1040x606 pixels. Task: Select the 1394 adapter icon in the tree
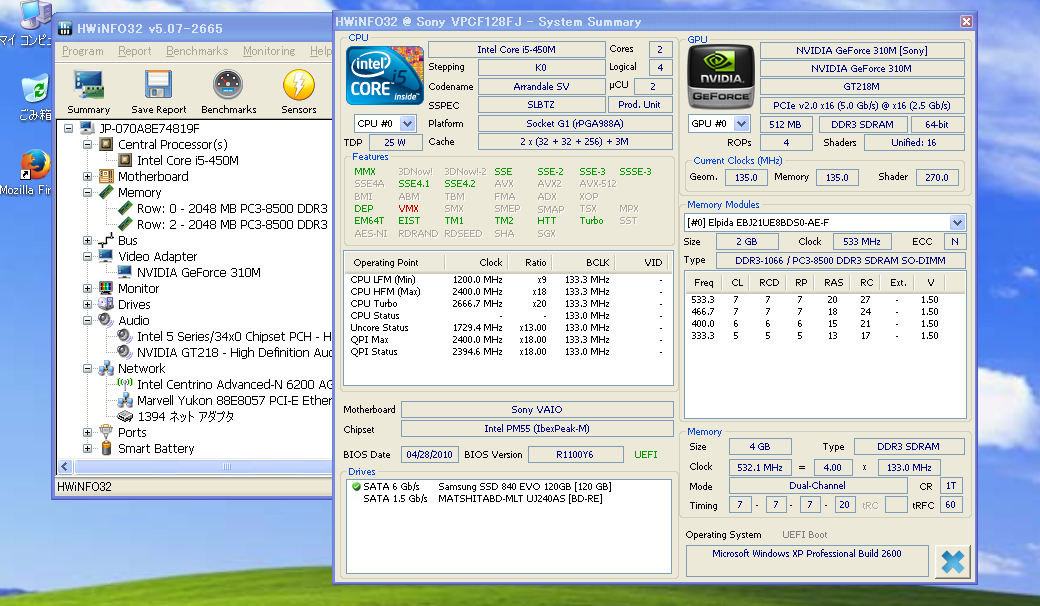pyautogui.click(x=125, y=416)
